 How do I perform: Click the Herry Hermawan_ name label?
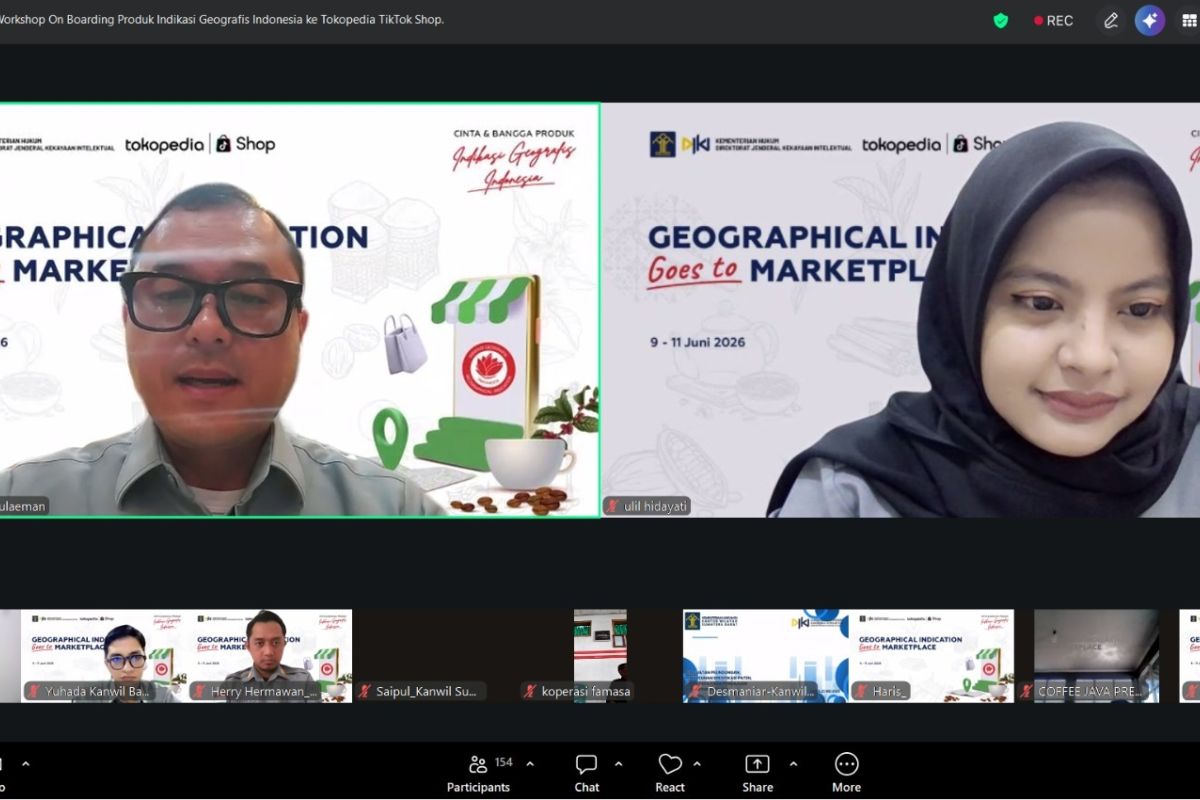(264, 691)
